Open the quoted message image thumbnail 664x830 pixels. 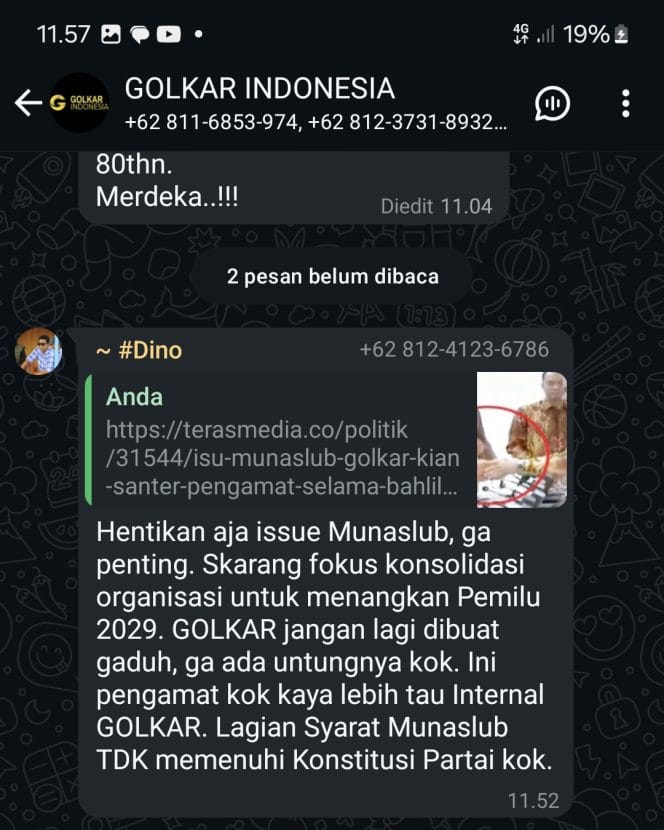coord(522,440)
